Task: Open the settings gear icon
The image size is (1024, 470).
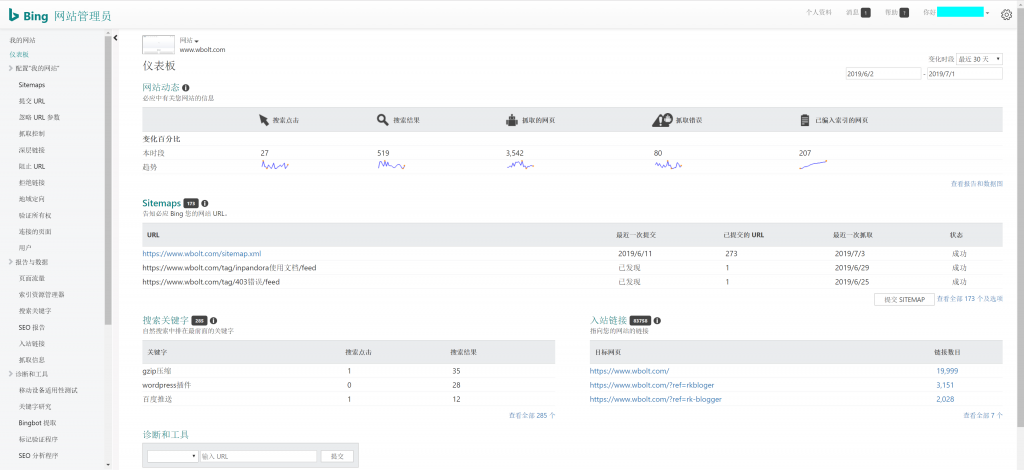Action: point(1006,14)
